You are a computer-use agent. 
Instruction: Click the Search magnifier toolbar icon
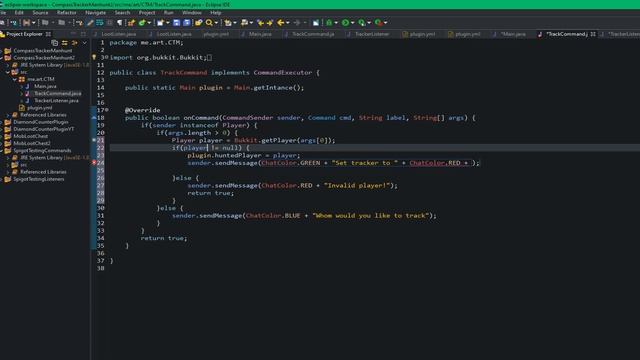[209, 22]
